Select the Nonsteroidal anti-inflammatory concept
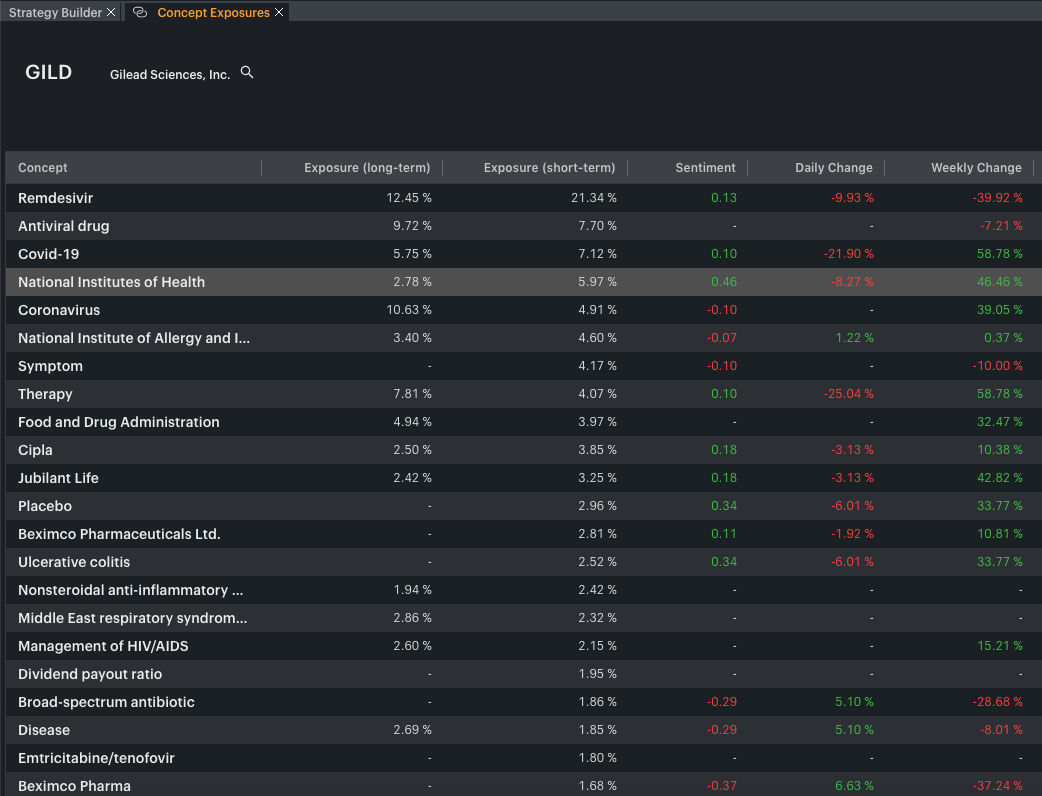 click(131, 590)
